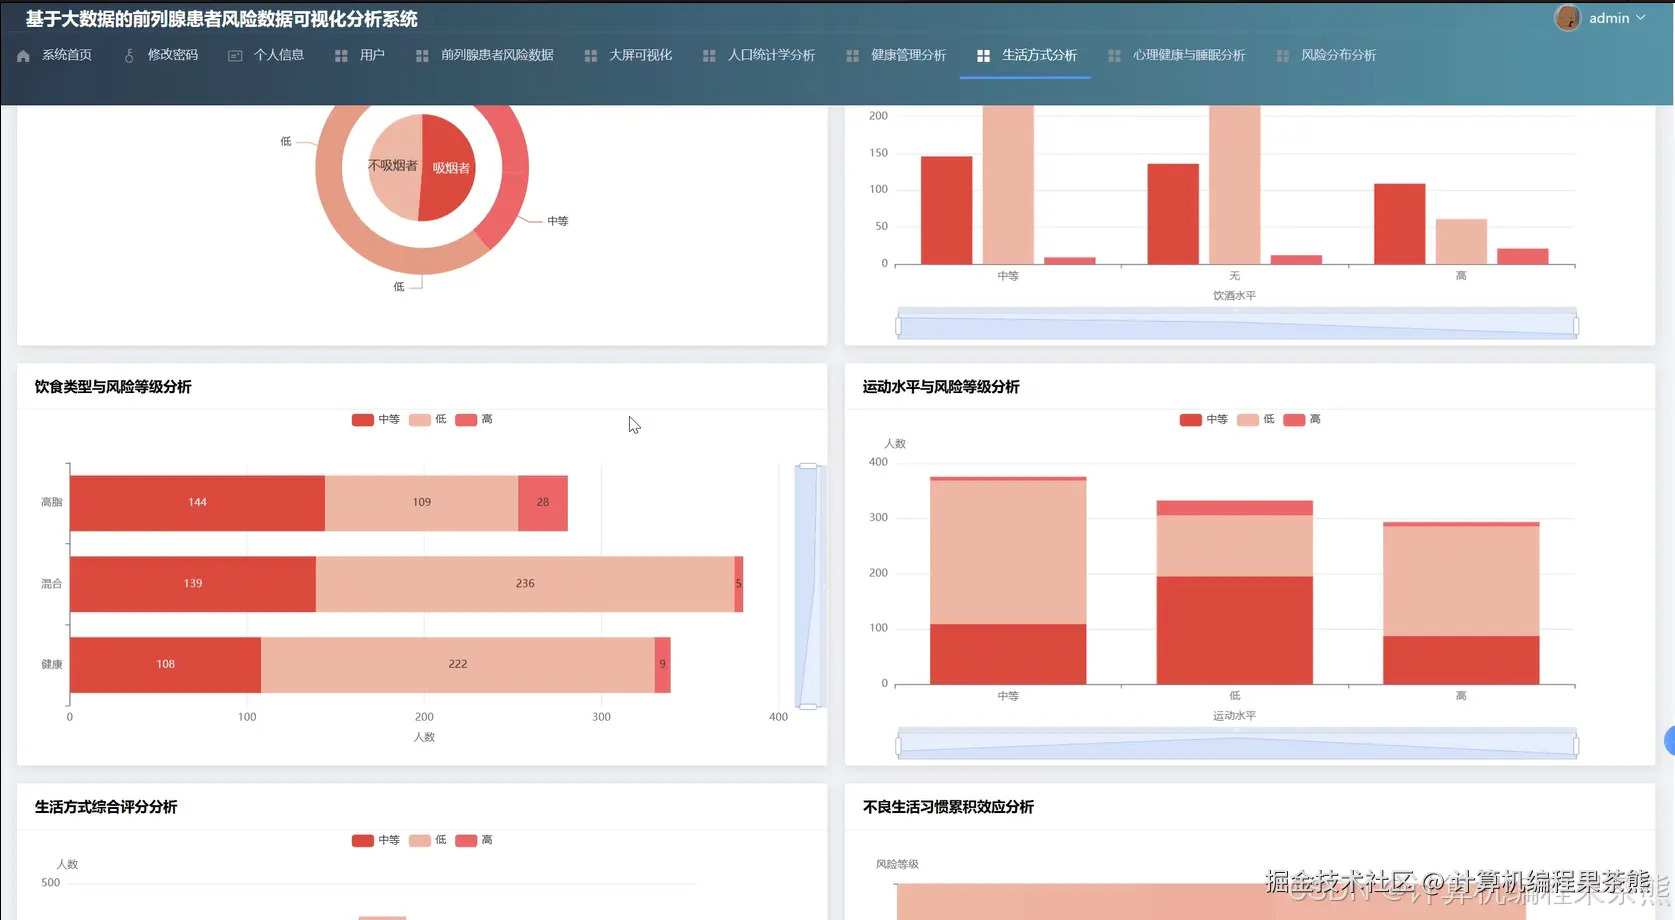Toggle 低 legend in 运动水平与风险等级分析 chart
Image resolution: width=1675 pixels, height=920 pixels.
tap(1256, 419)
